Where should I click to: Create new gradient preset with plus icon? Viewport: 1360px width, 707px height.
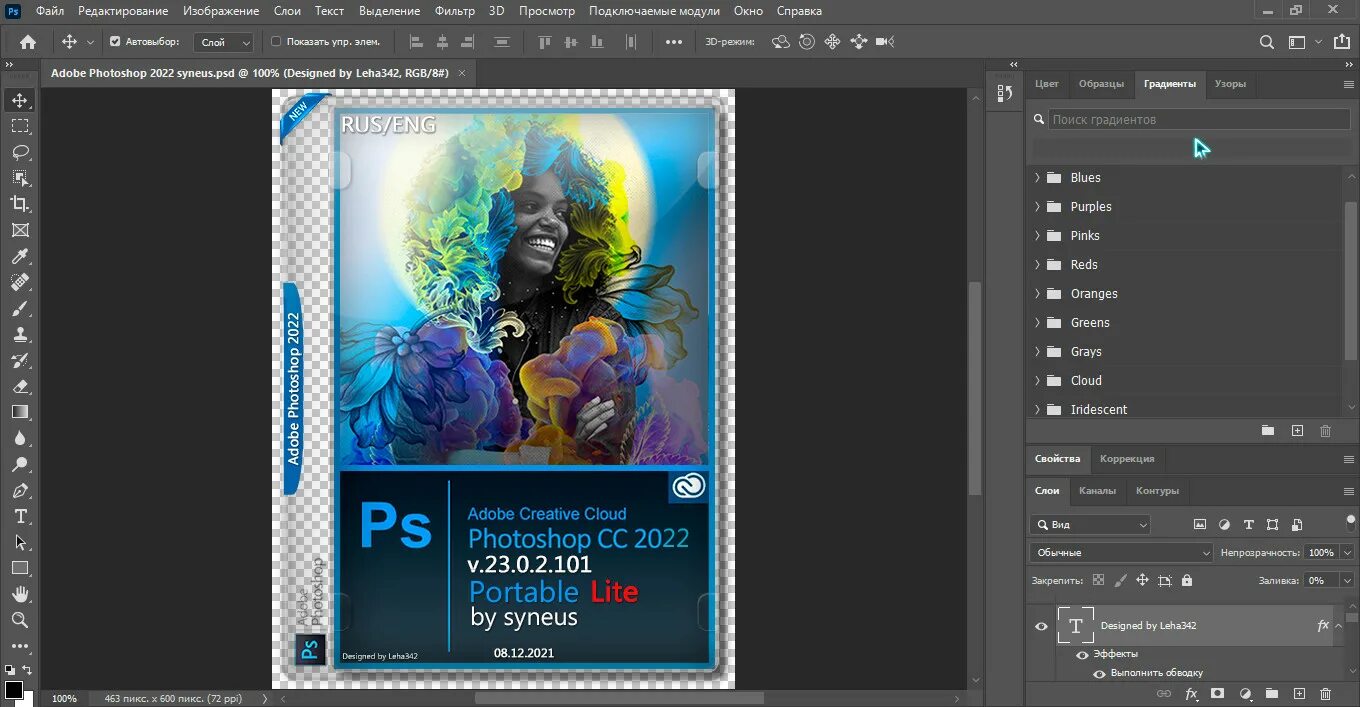point(1297,430)
